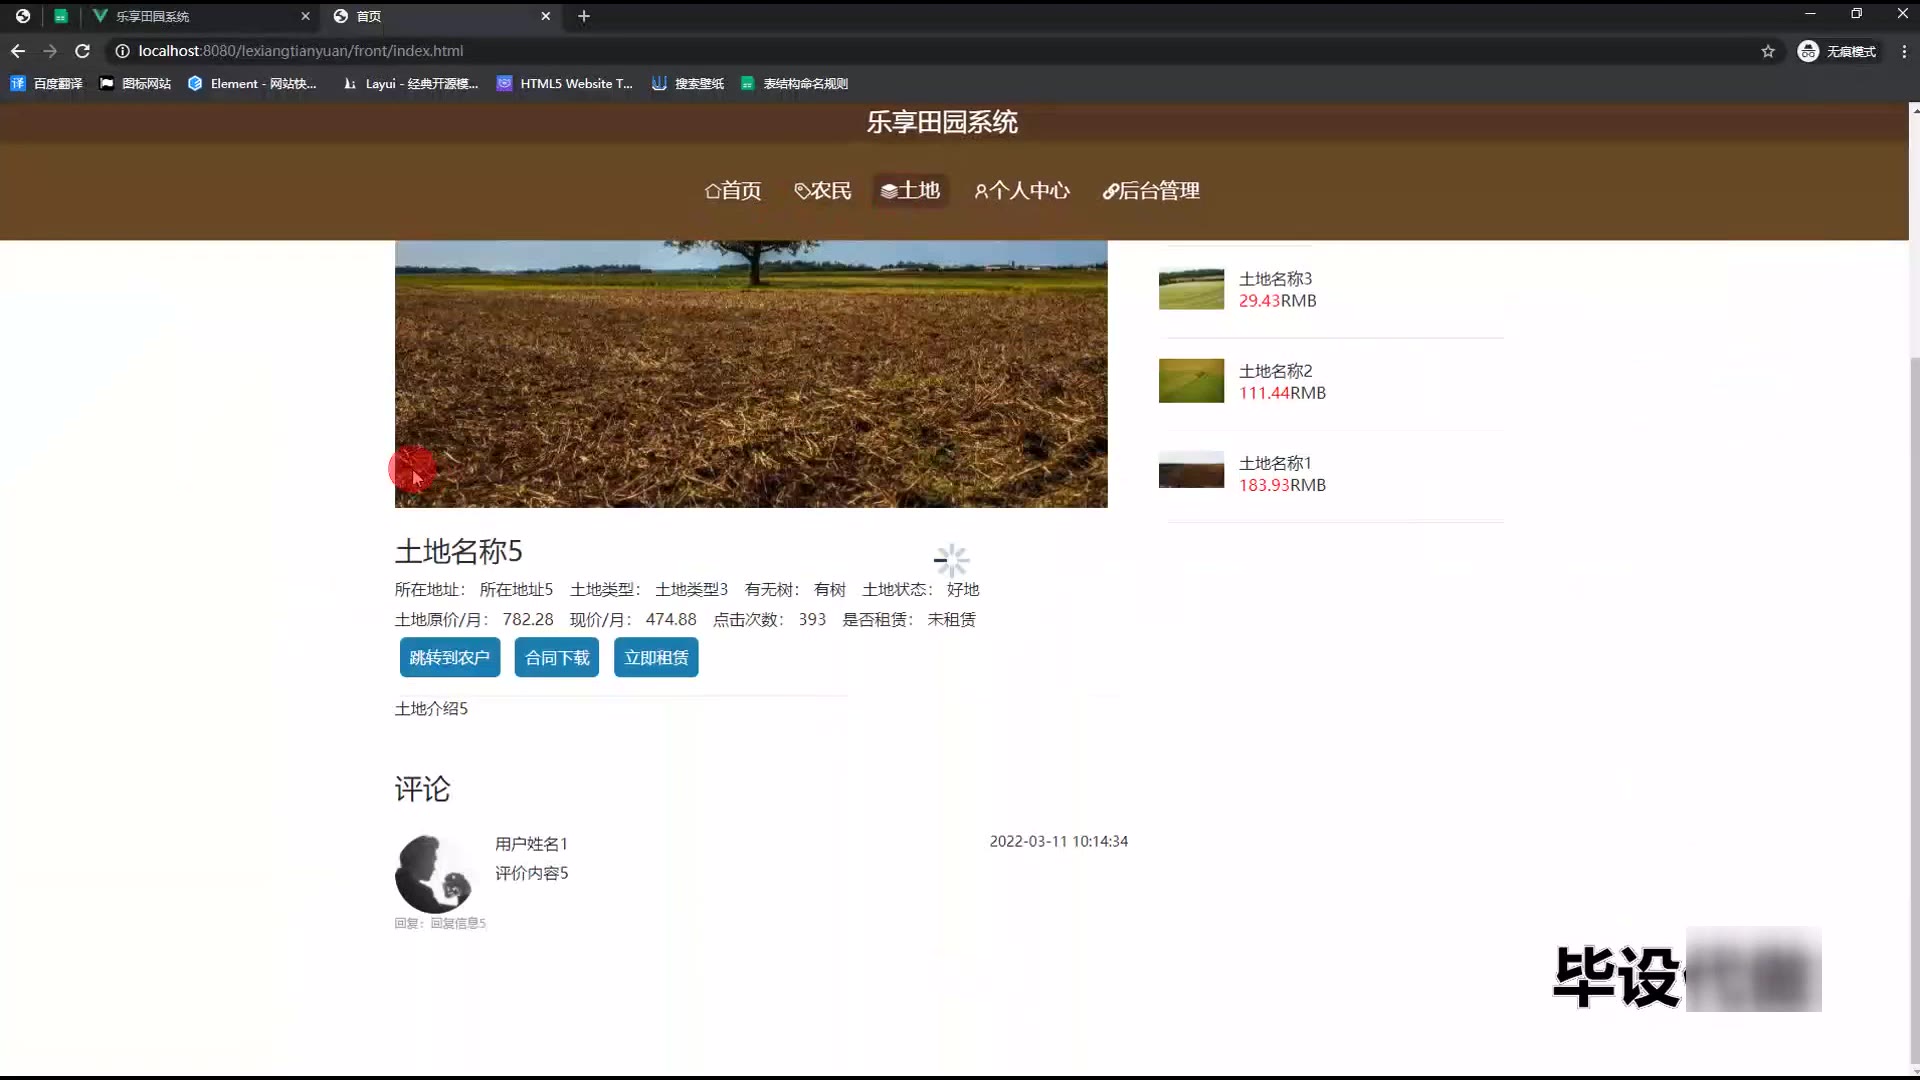Click the browser reload icon
The width and height of the screenshot is (1920, 1080).
(x=83, y=51)
